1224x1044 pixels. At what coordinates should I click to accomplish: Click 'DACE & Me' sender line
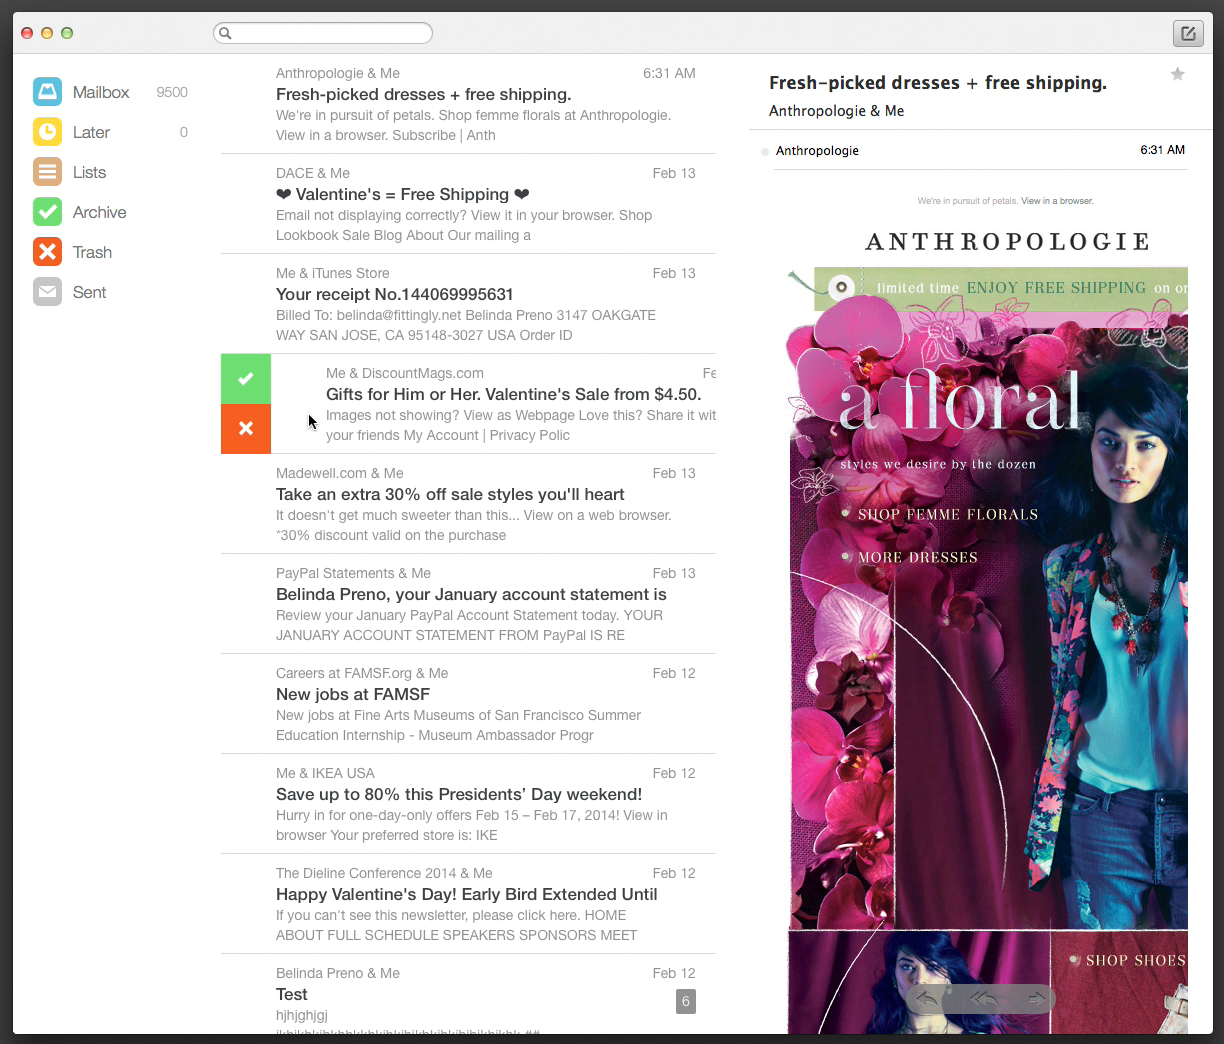pyautogui.click(x=313, y=173)
